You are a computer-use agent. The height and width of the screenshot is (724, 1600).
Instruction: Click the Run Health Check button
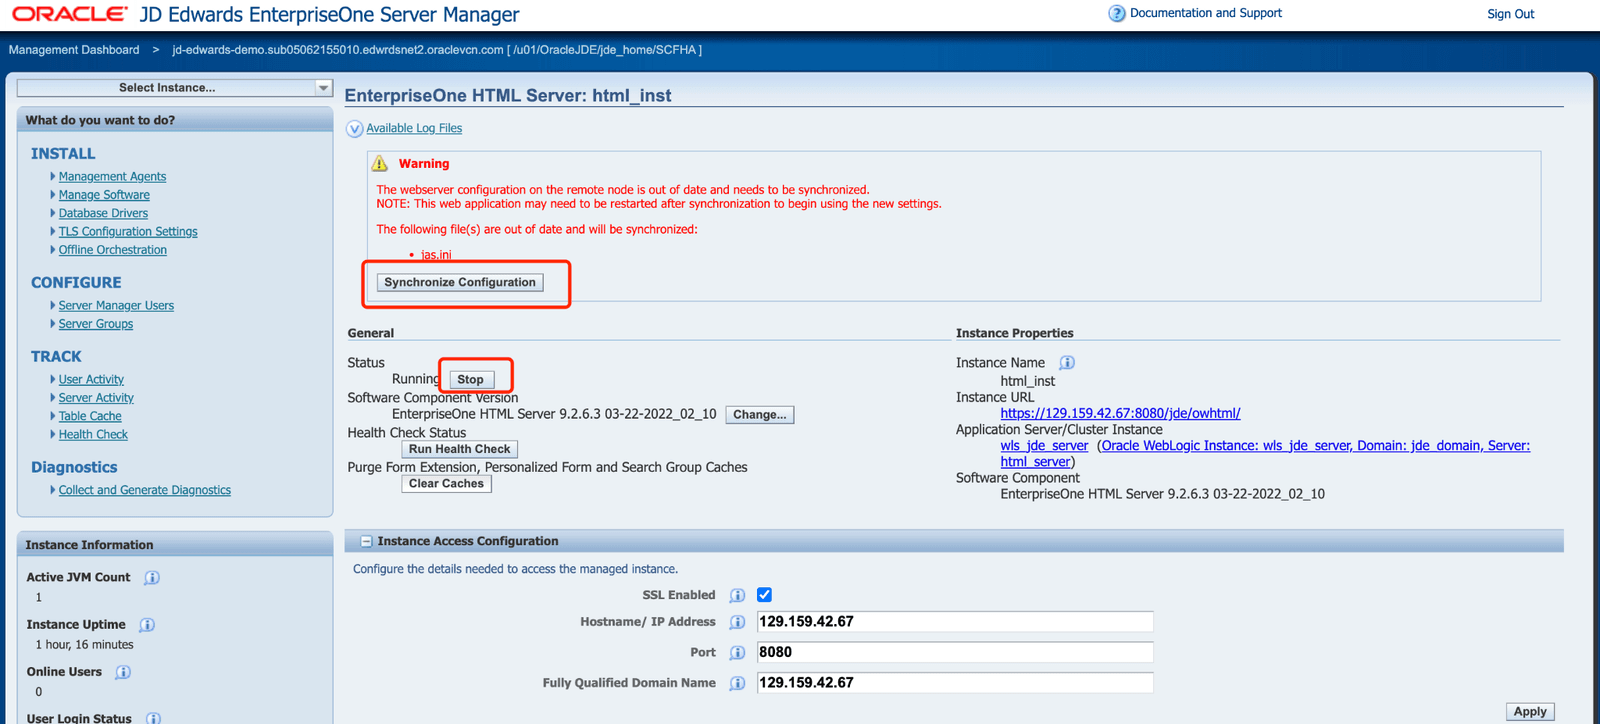tap(459, 450)
